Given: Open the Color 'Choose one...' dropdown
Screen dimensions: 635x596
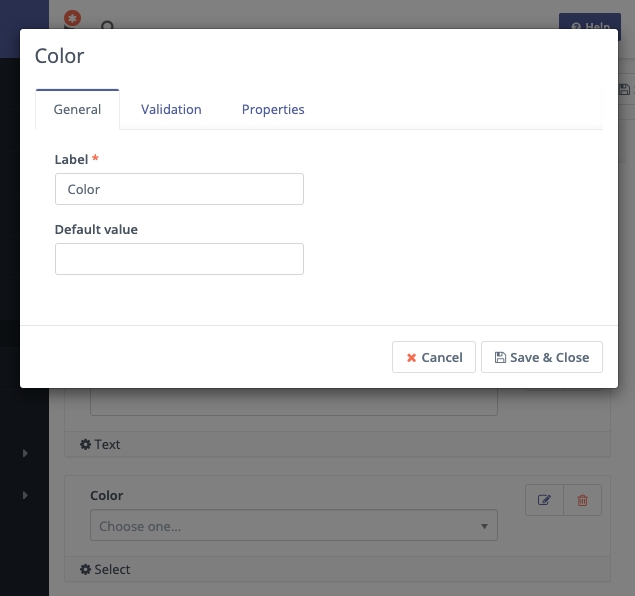Looking at the screenshot, I should point(293,526).
